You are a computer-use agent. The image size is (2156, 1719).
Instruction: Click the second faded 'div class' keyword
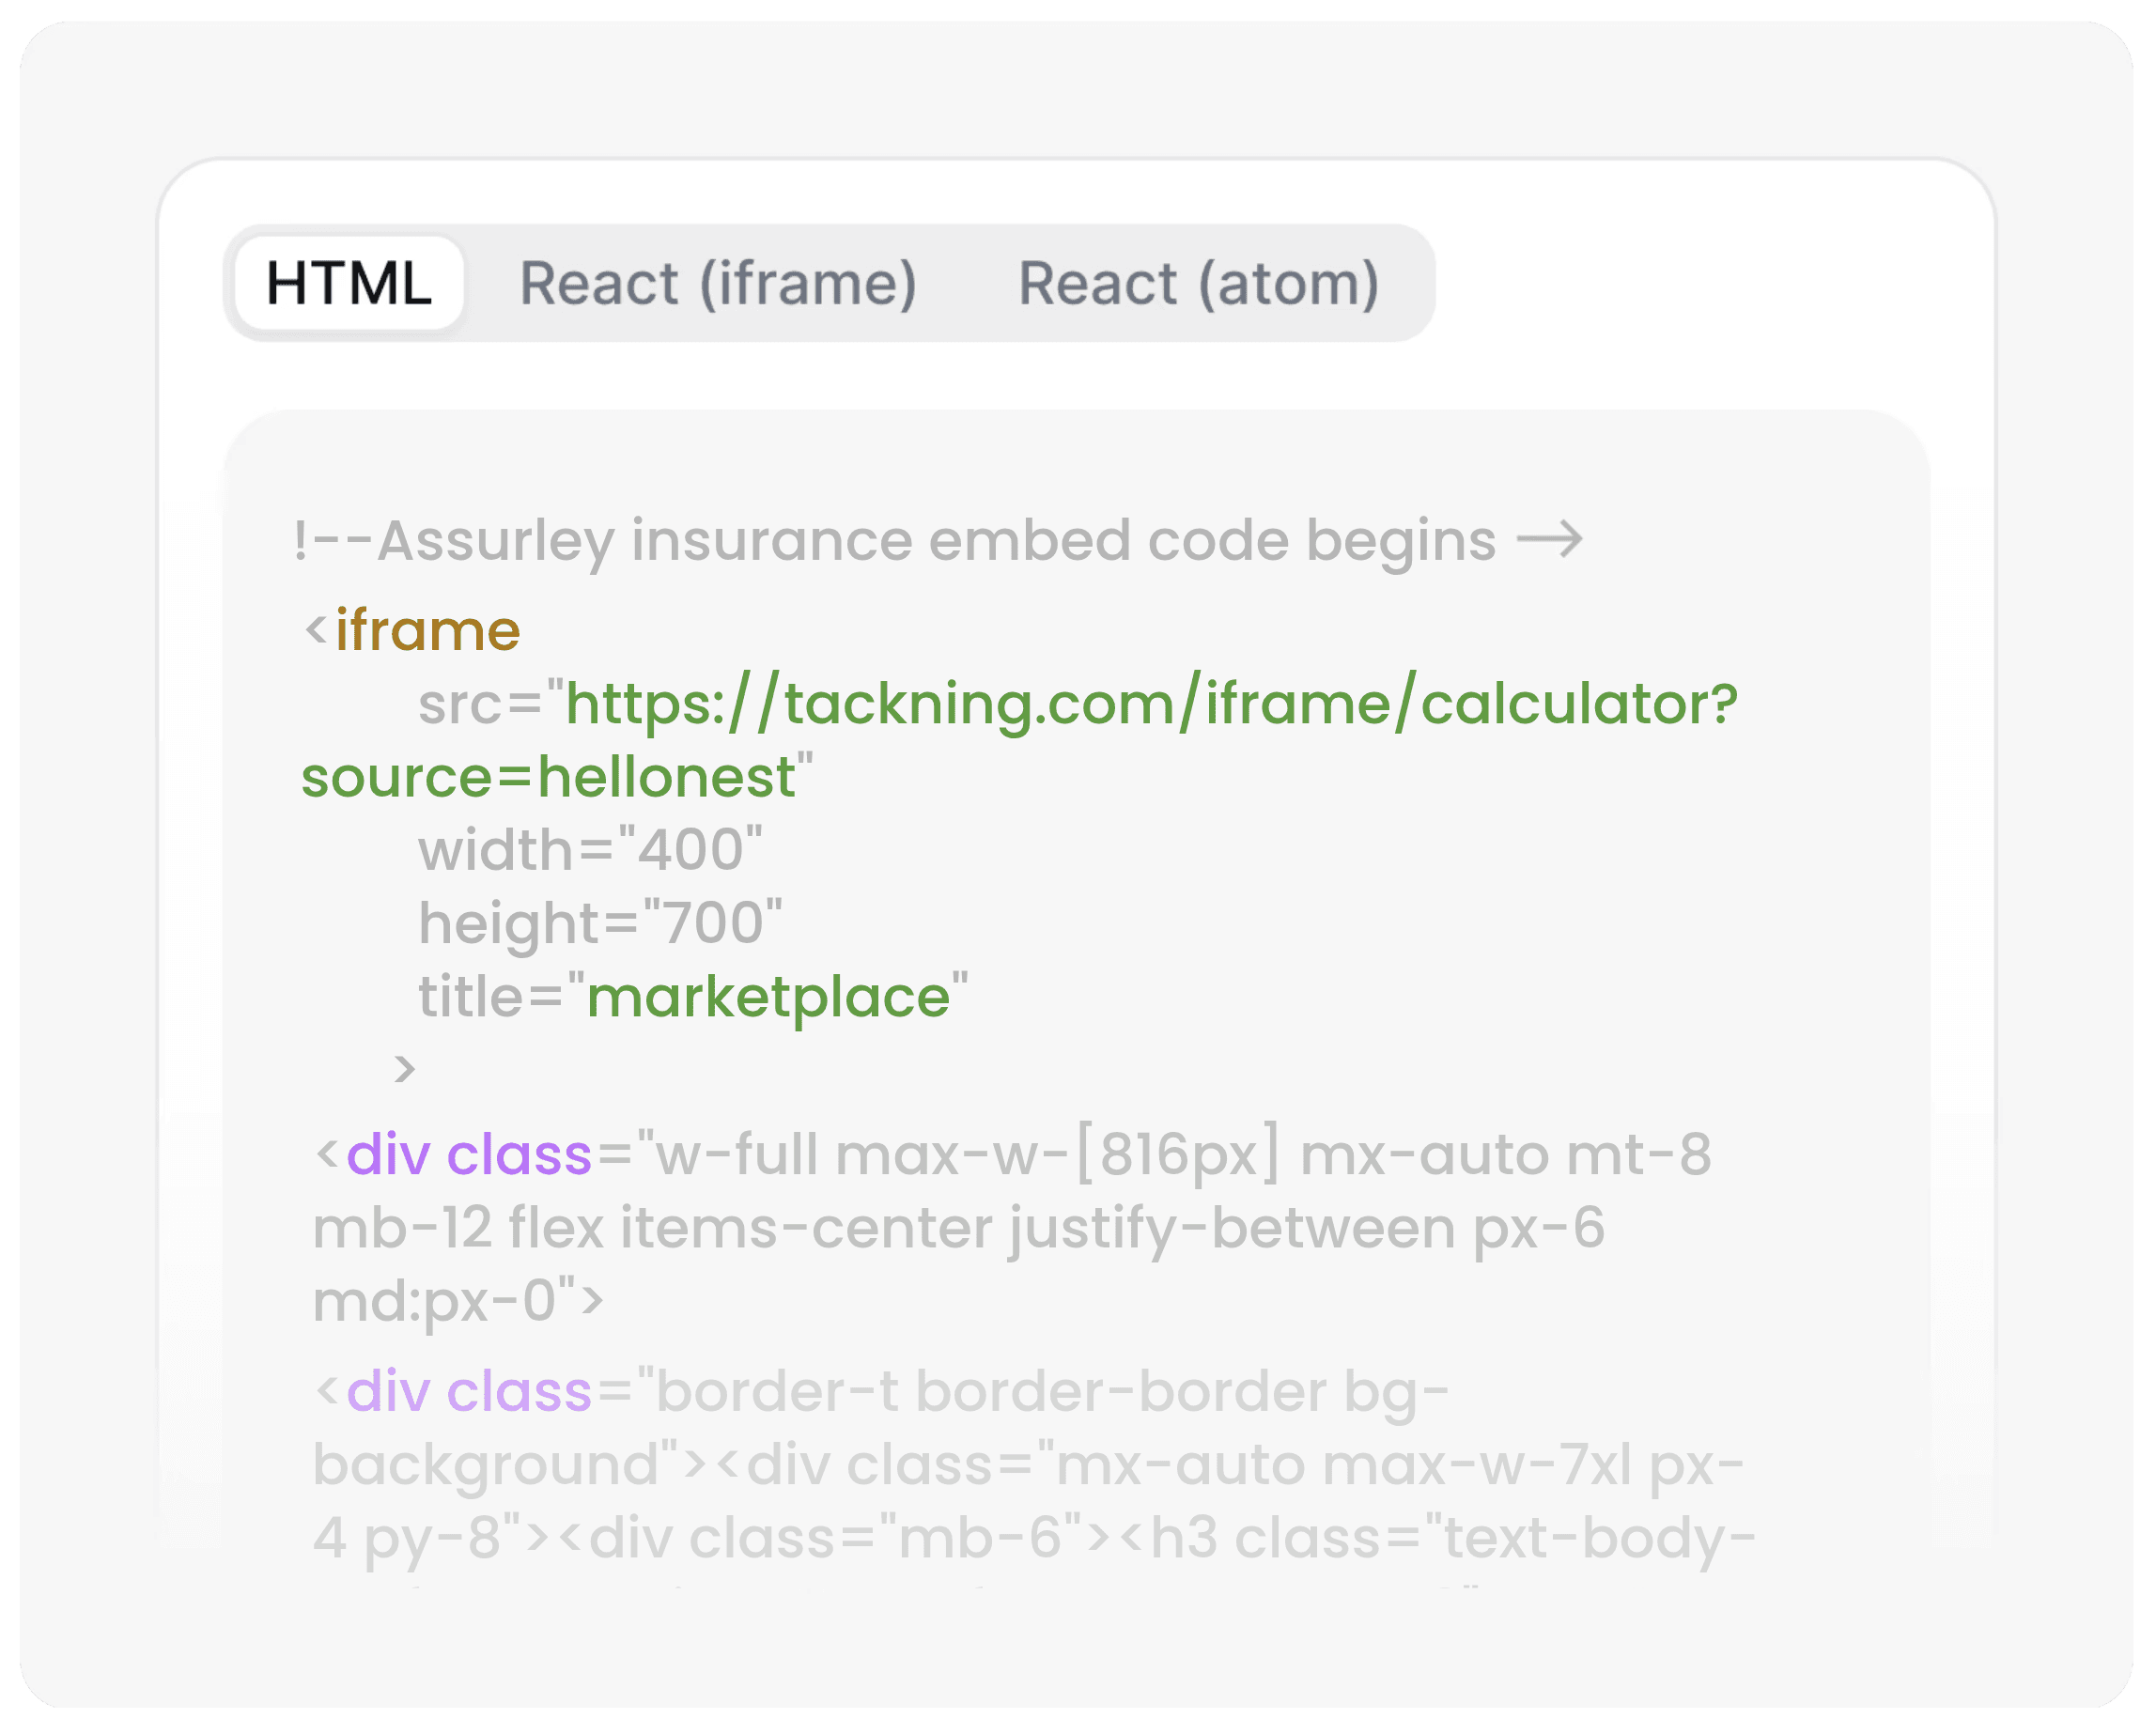click(468, 1391)
